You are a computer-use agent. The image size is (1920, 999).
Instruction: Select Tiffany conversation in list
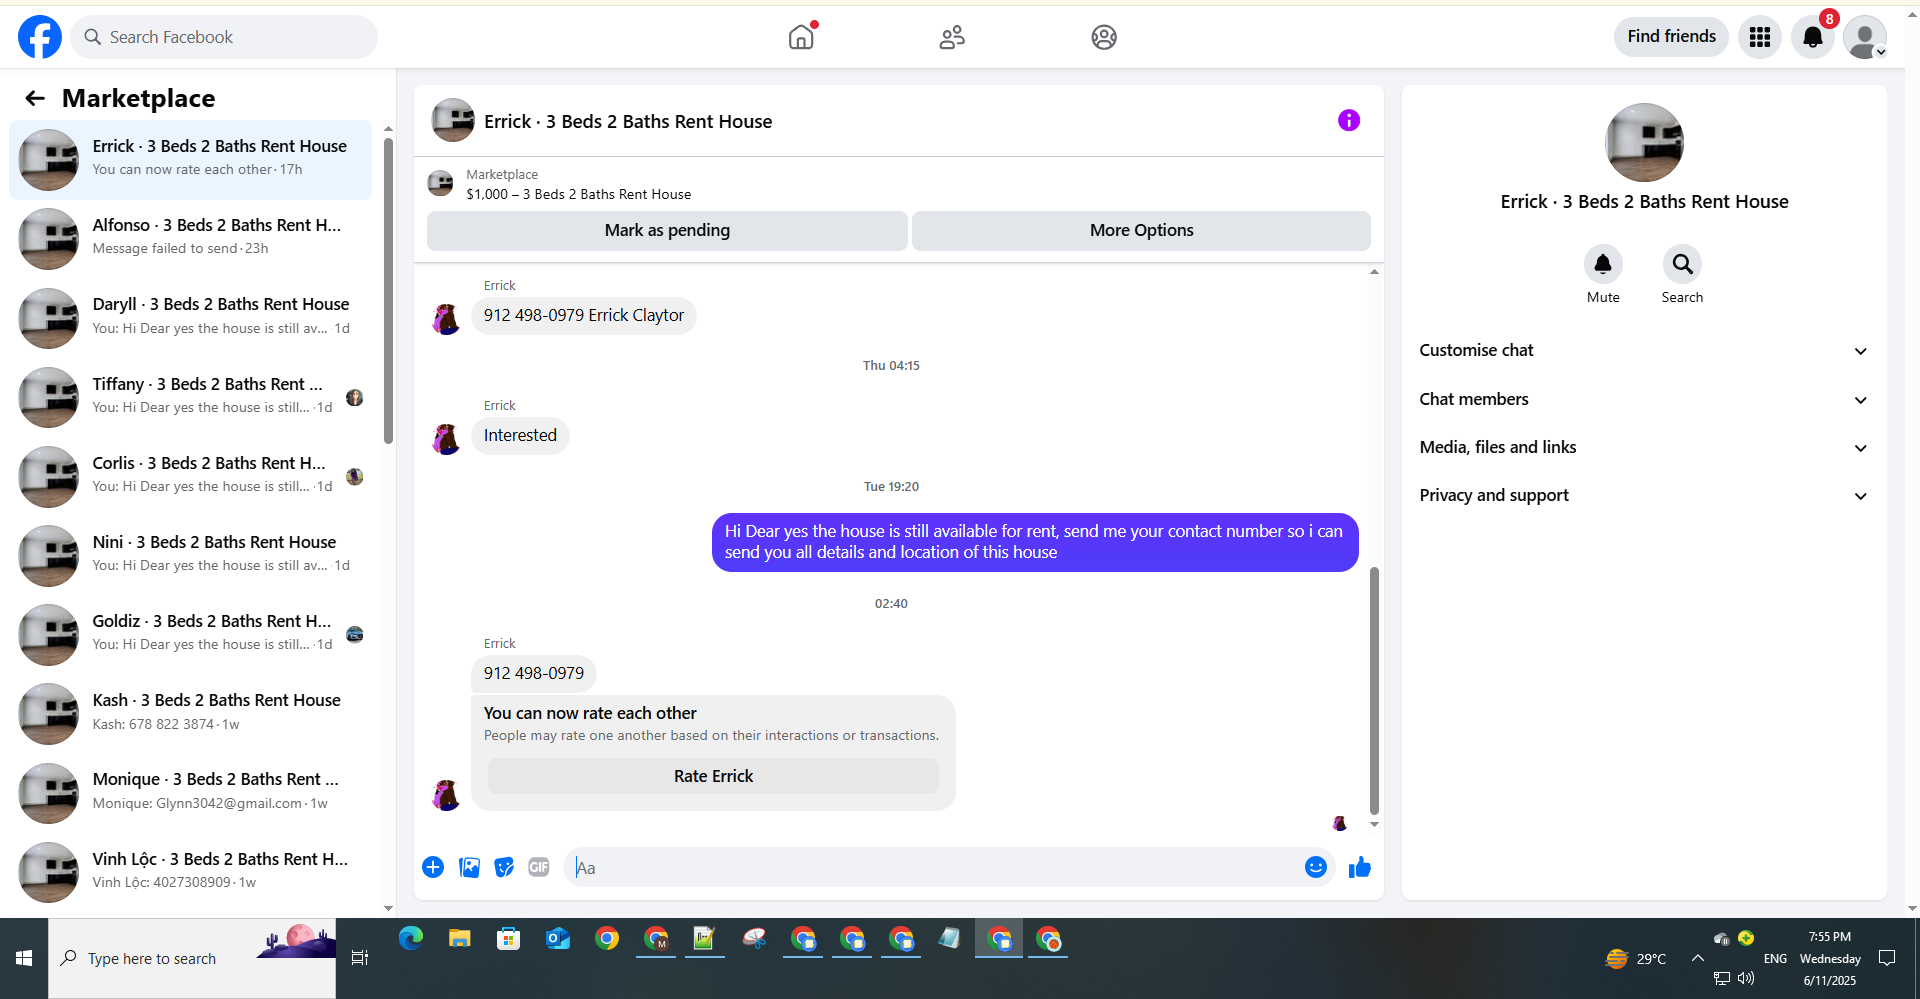[190, 396]
